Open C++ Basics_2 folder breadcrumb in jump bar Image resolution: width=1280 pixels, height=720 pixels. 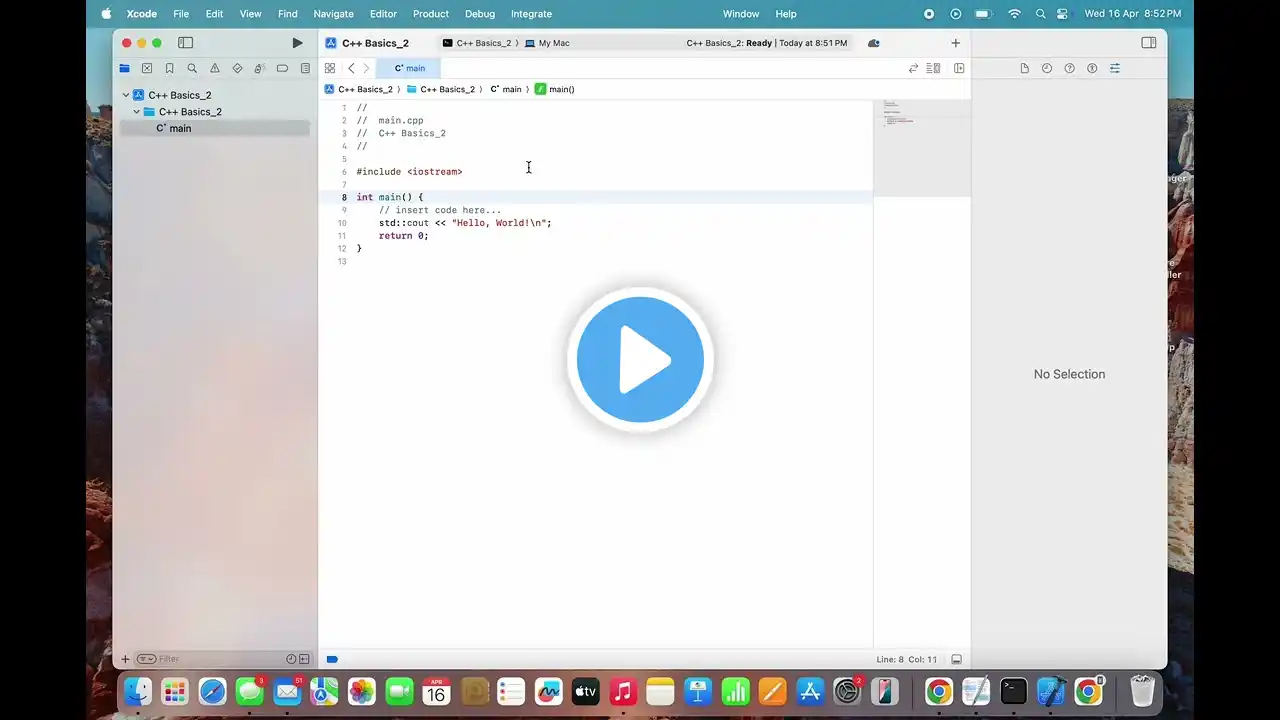click(x=441, y=89)
